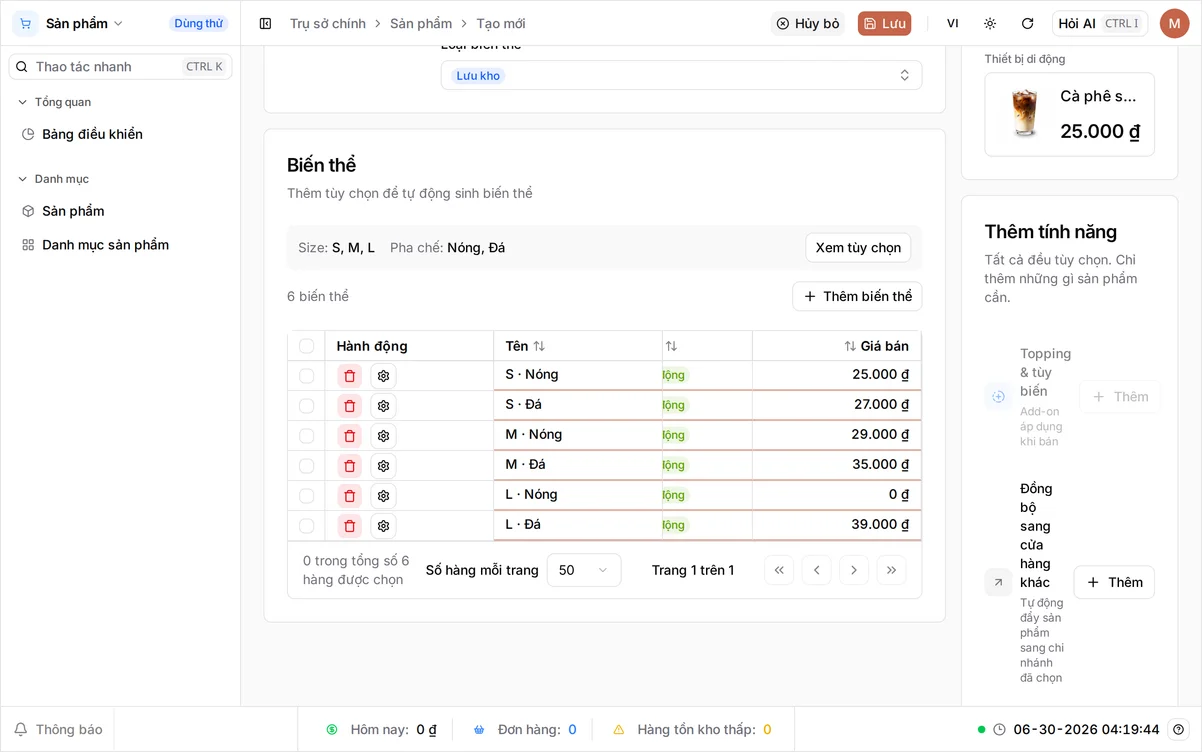Go to the previous page
The height and width of the screenshot is (752, 1202).
tap(816, 570)
